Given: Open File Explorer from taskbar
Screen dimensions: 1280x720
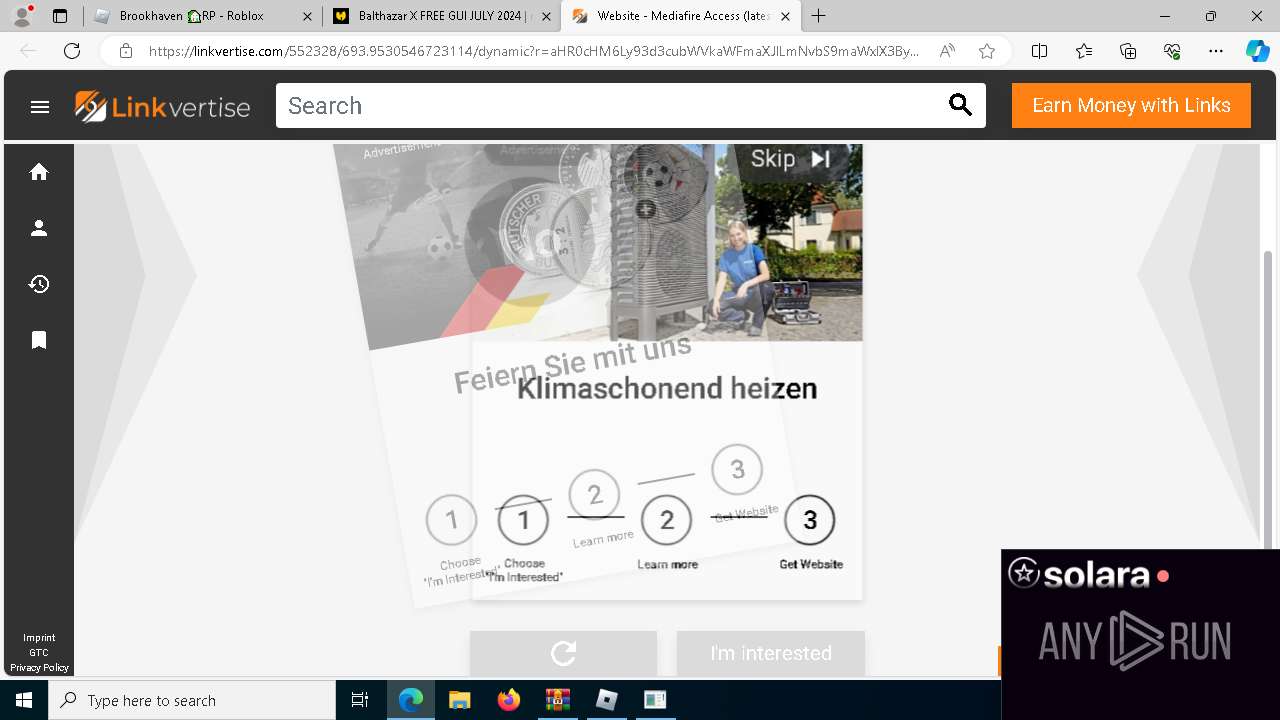Looking at the screenshot, I should point(459,700).
